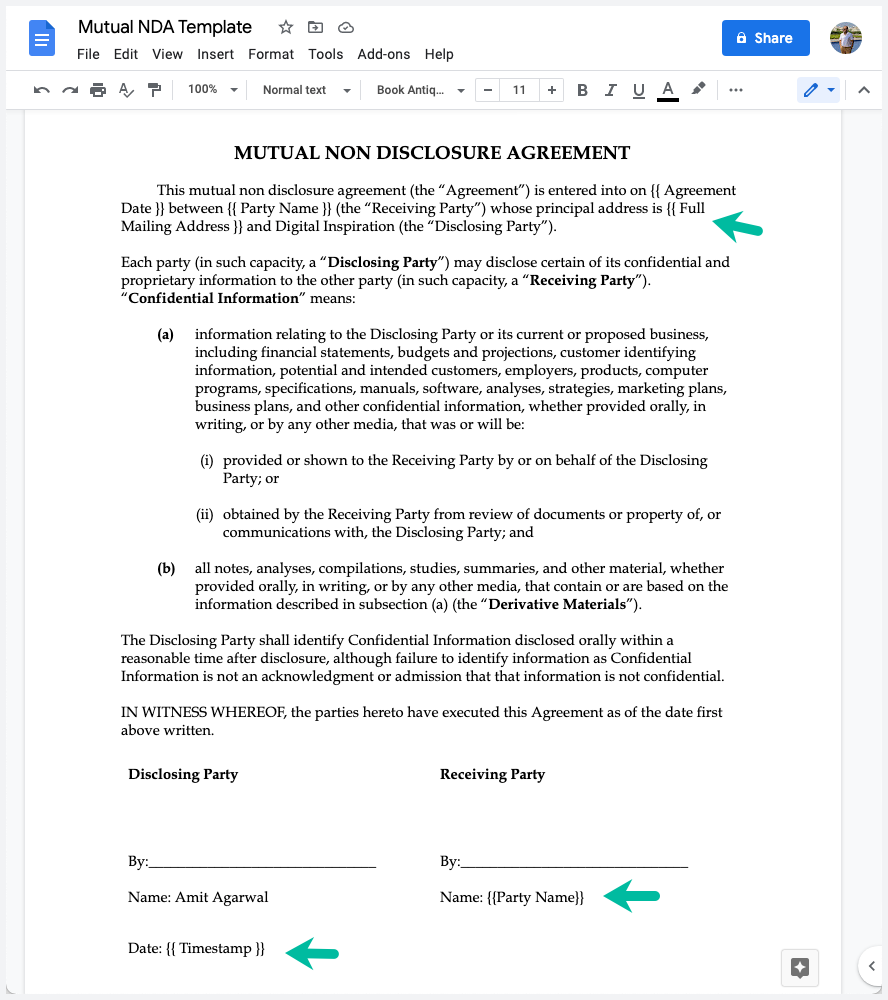Decrease font size with the minus button
Viewport: 888px width, 1000px height.
click(487, 90)
